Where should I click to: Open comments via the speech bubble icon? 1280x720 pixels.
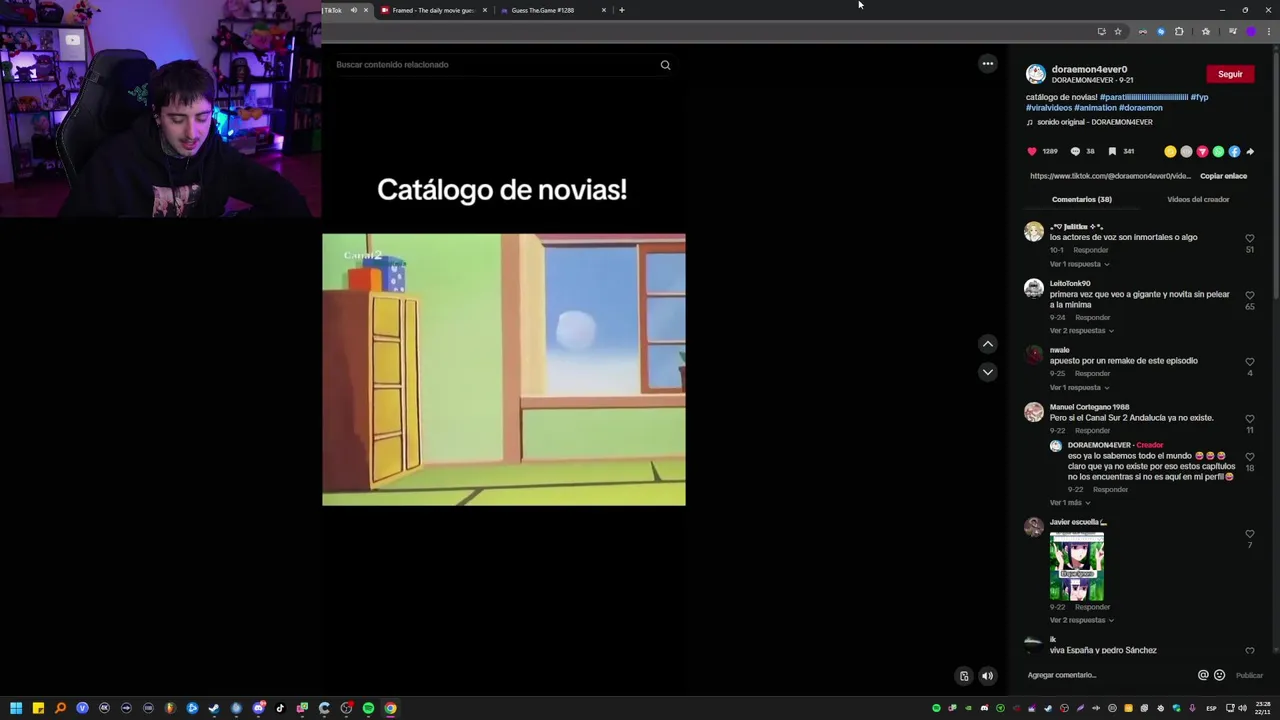coord(1075,152)
